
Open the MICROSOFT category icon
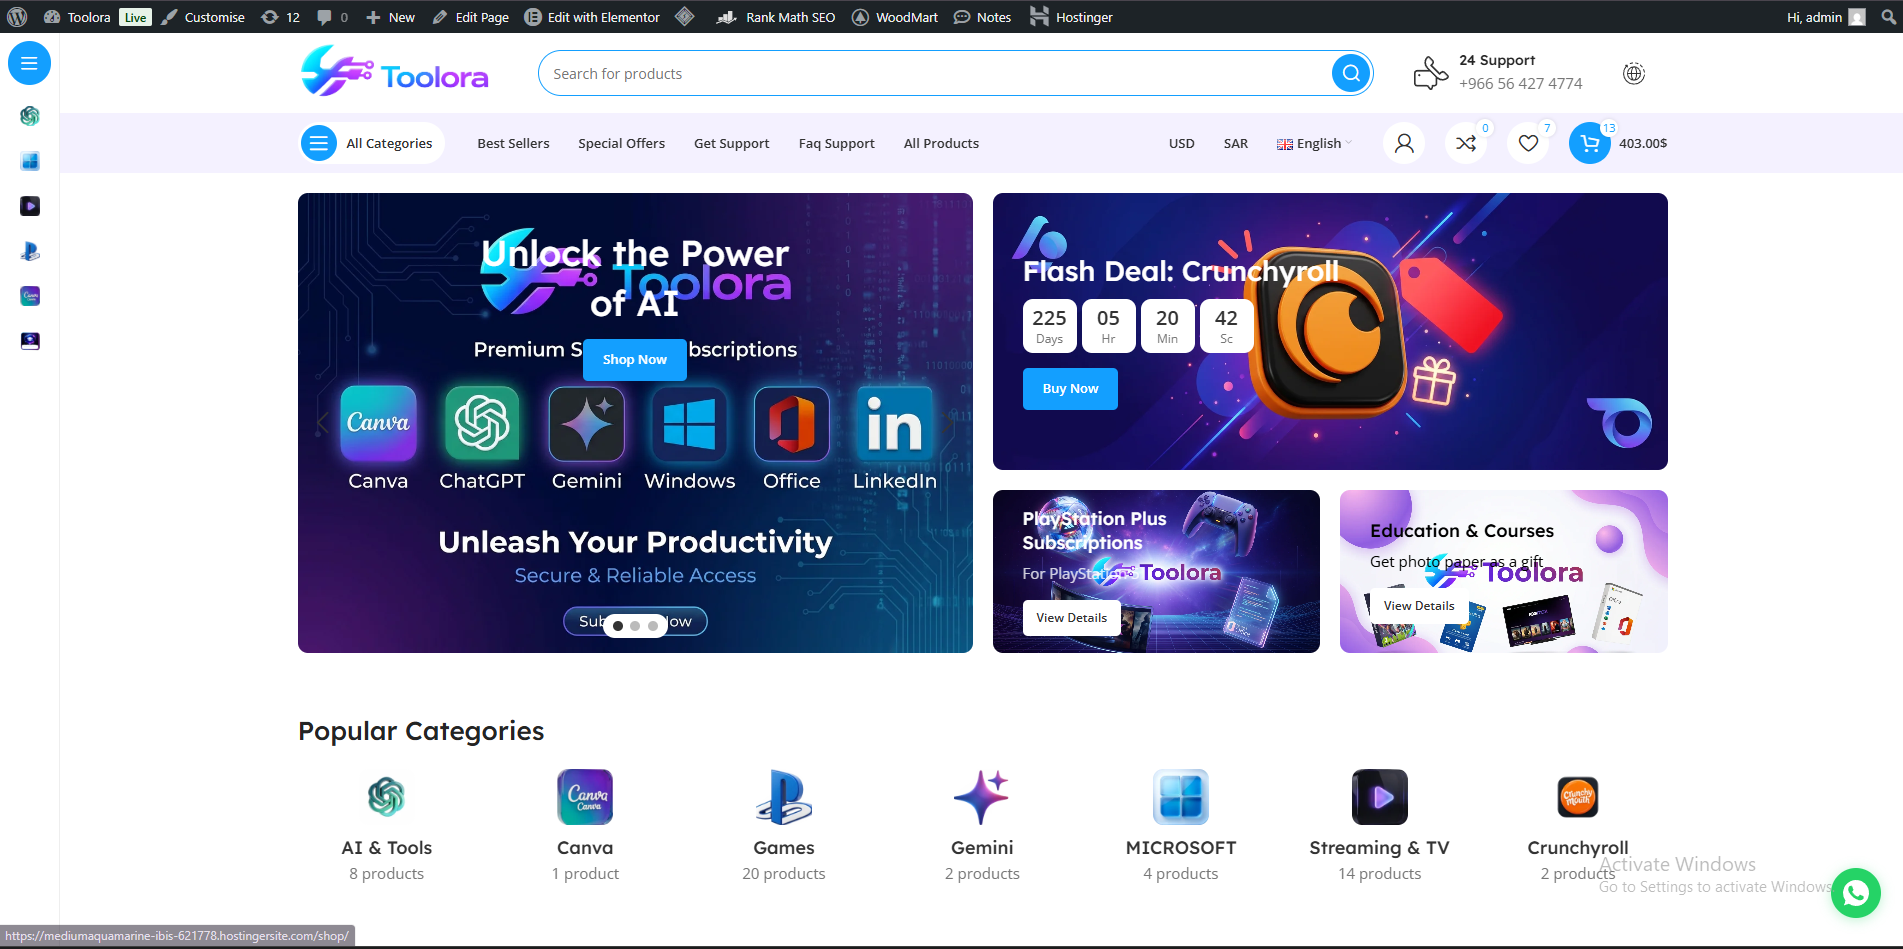pos(1181,797)
